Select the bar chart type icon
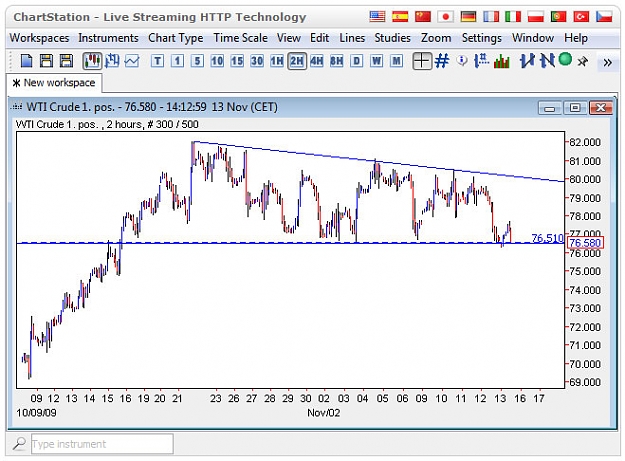 [x=112, y=61]
